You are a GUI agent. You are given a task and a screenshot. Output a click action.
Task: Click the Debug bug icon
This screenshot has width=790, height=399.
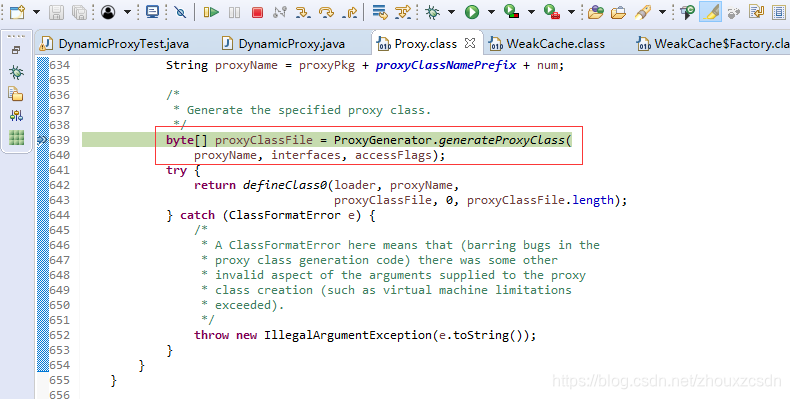(432, 12)
